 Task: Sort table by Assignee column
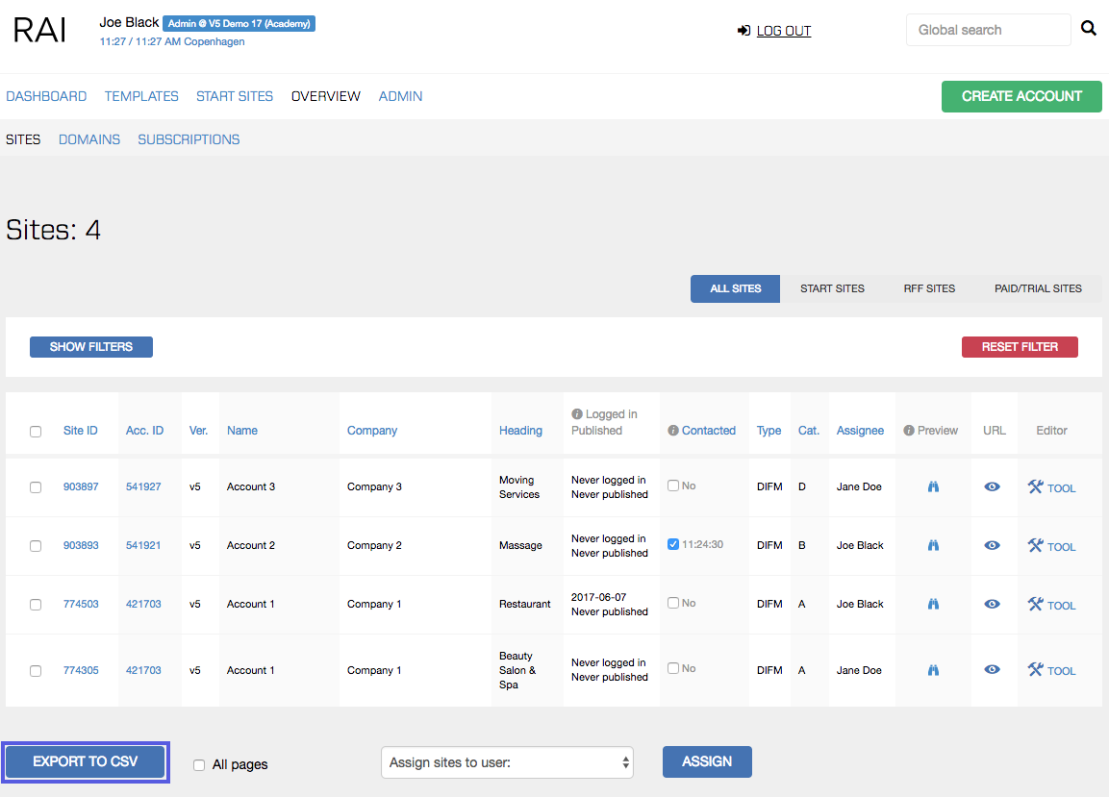(x=860, y=430)
